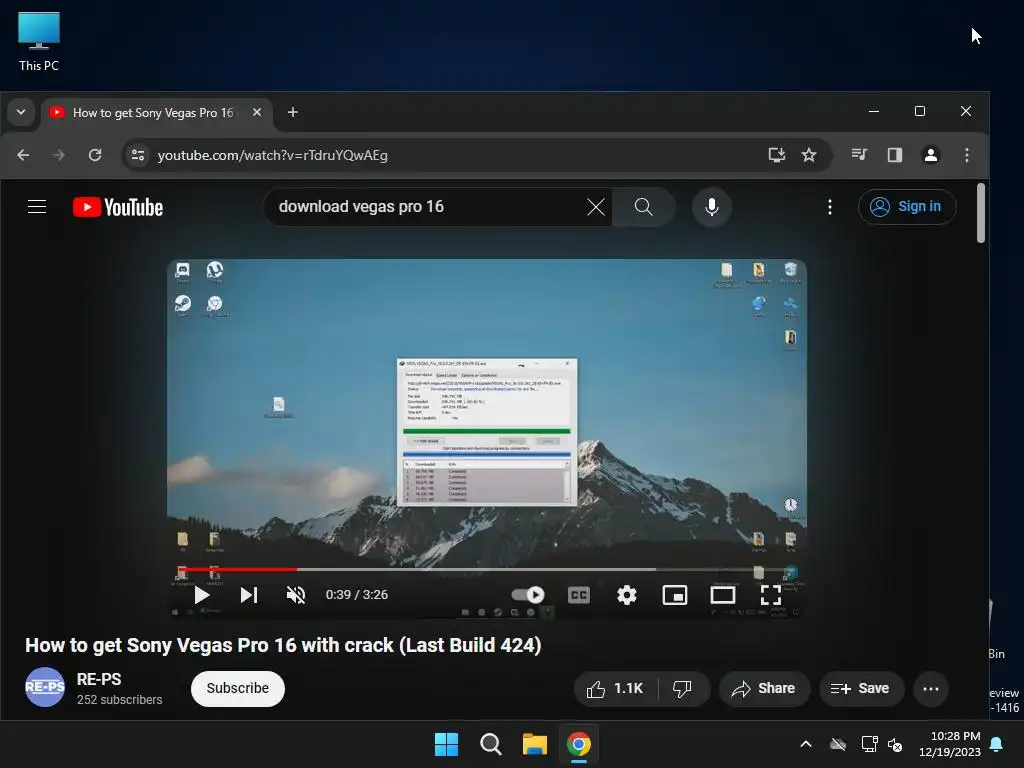Open OneDrive tray icon
The height and width of the screenshot is (768, 1024).
(838, 744)
